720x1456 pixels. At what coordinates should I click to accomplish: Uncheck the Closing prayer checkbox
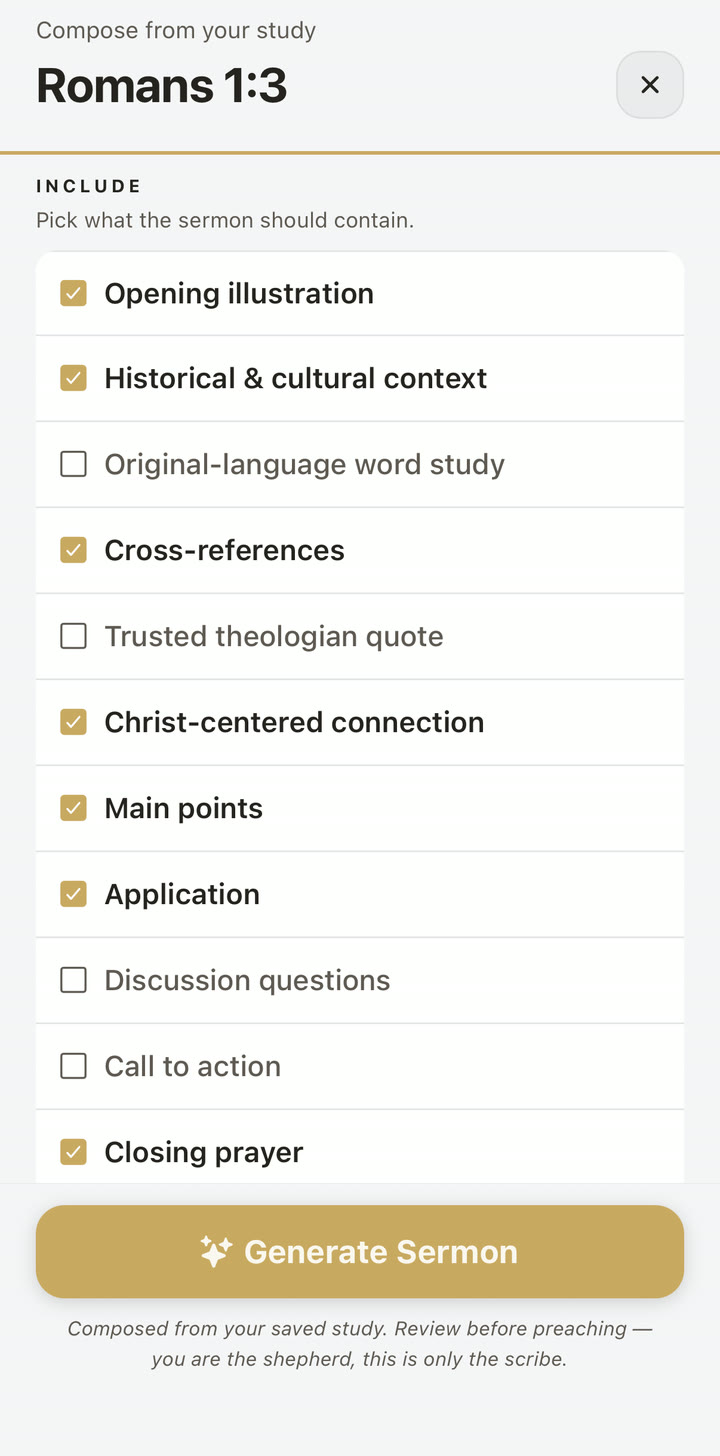click(73, 1152)
